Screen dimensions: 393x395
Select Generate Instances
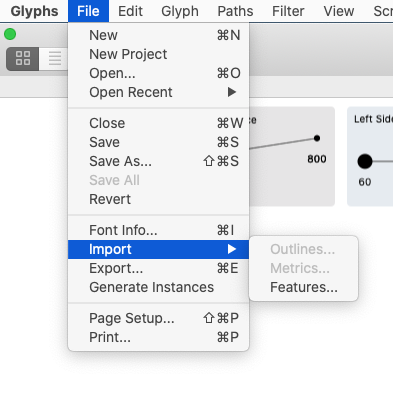[x=158, y=287]
